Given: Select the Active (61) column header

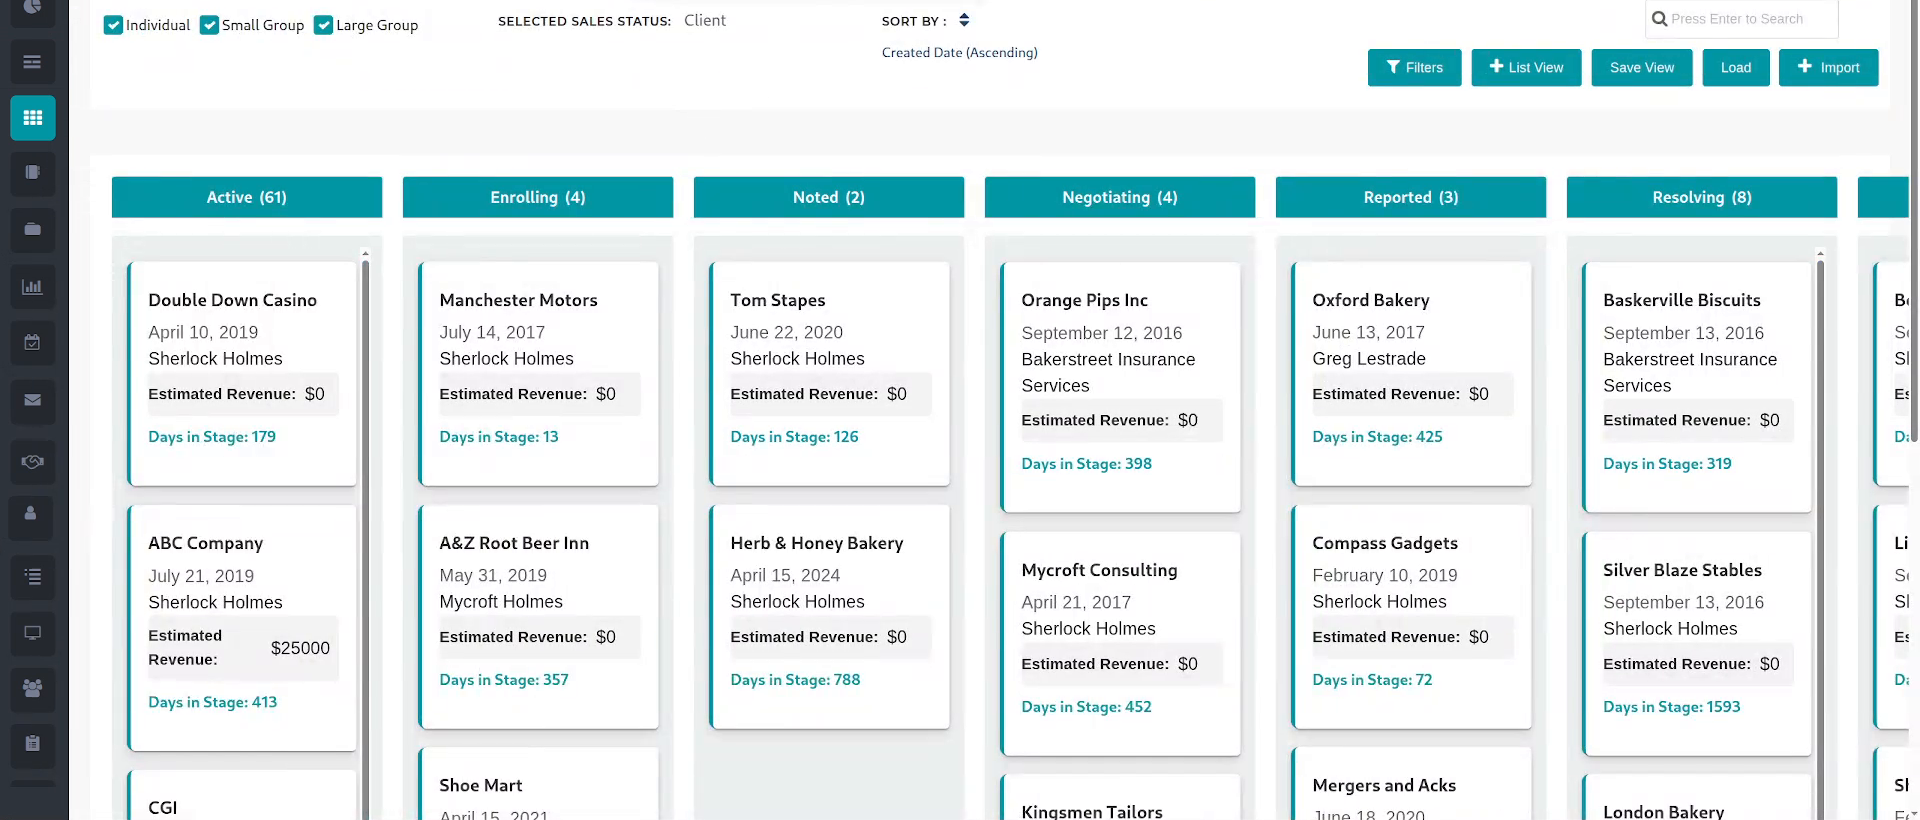Looking at the screenshot, I should (x=247, y=197).
